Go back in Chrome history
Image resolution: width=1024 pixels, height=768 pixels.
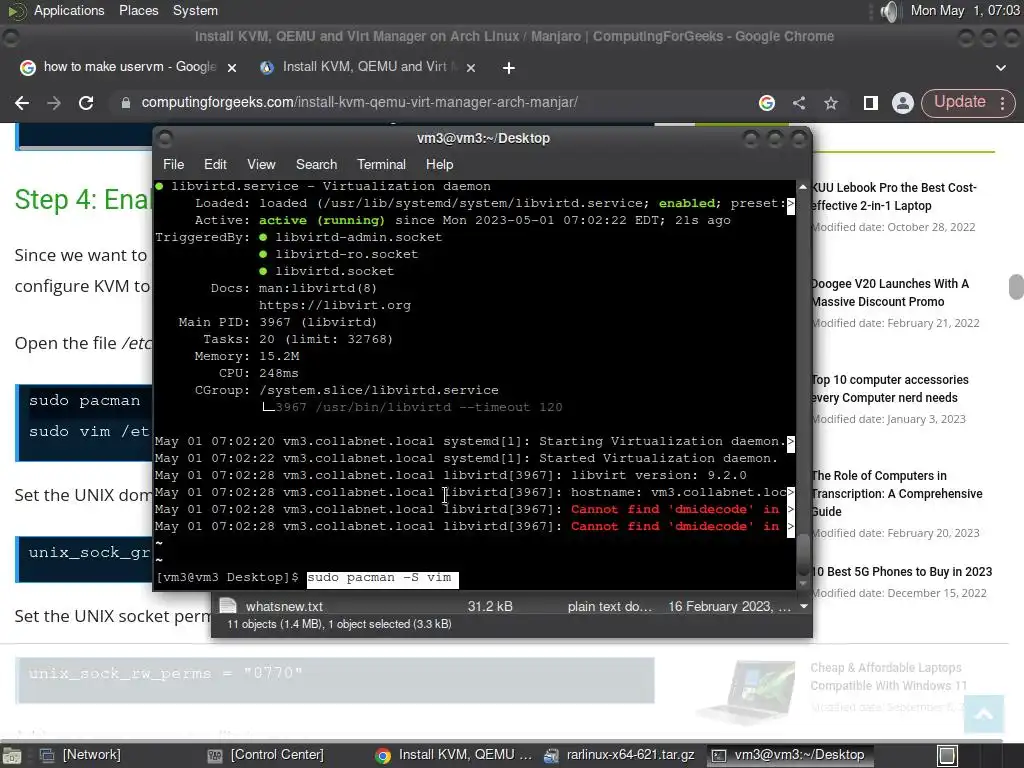[22, 103]
